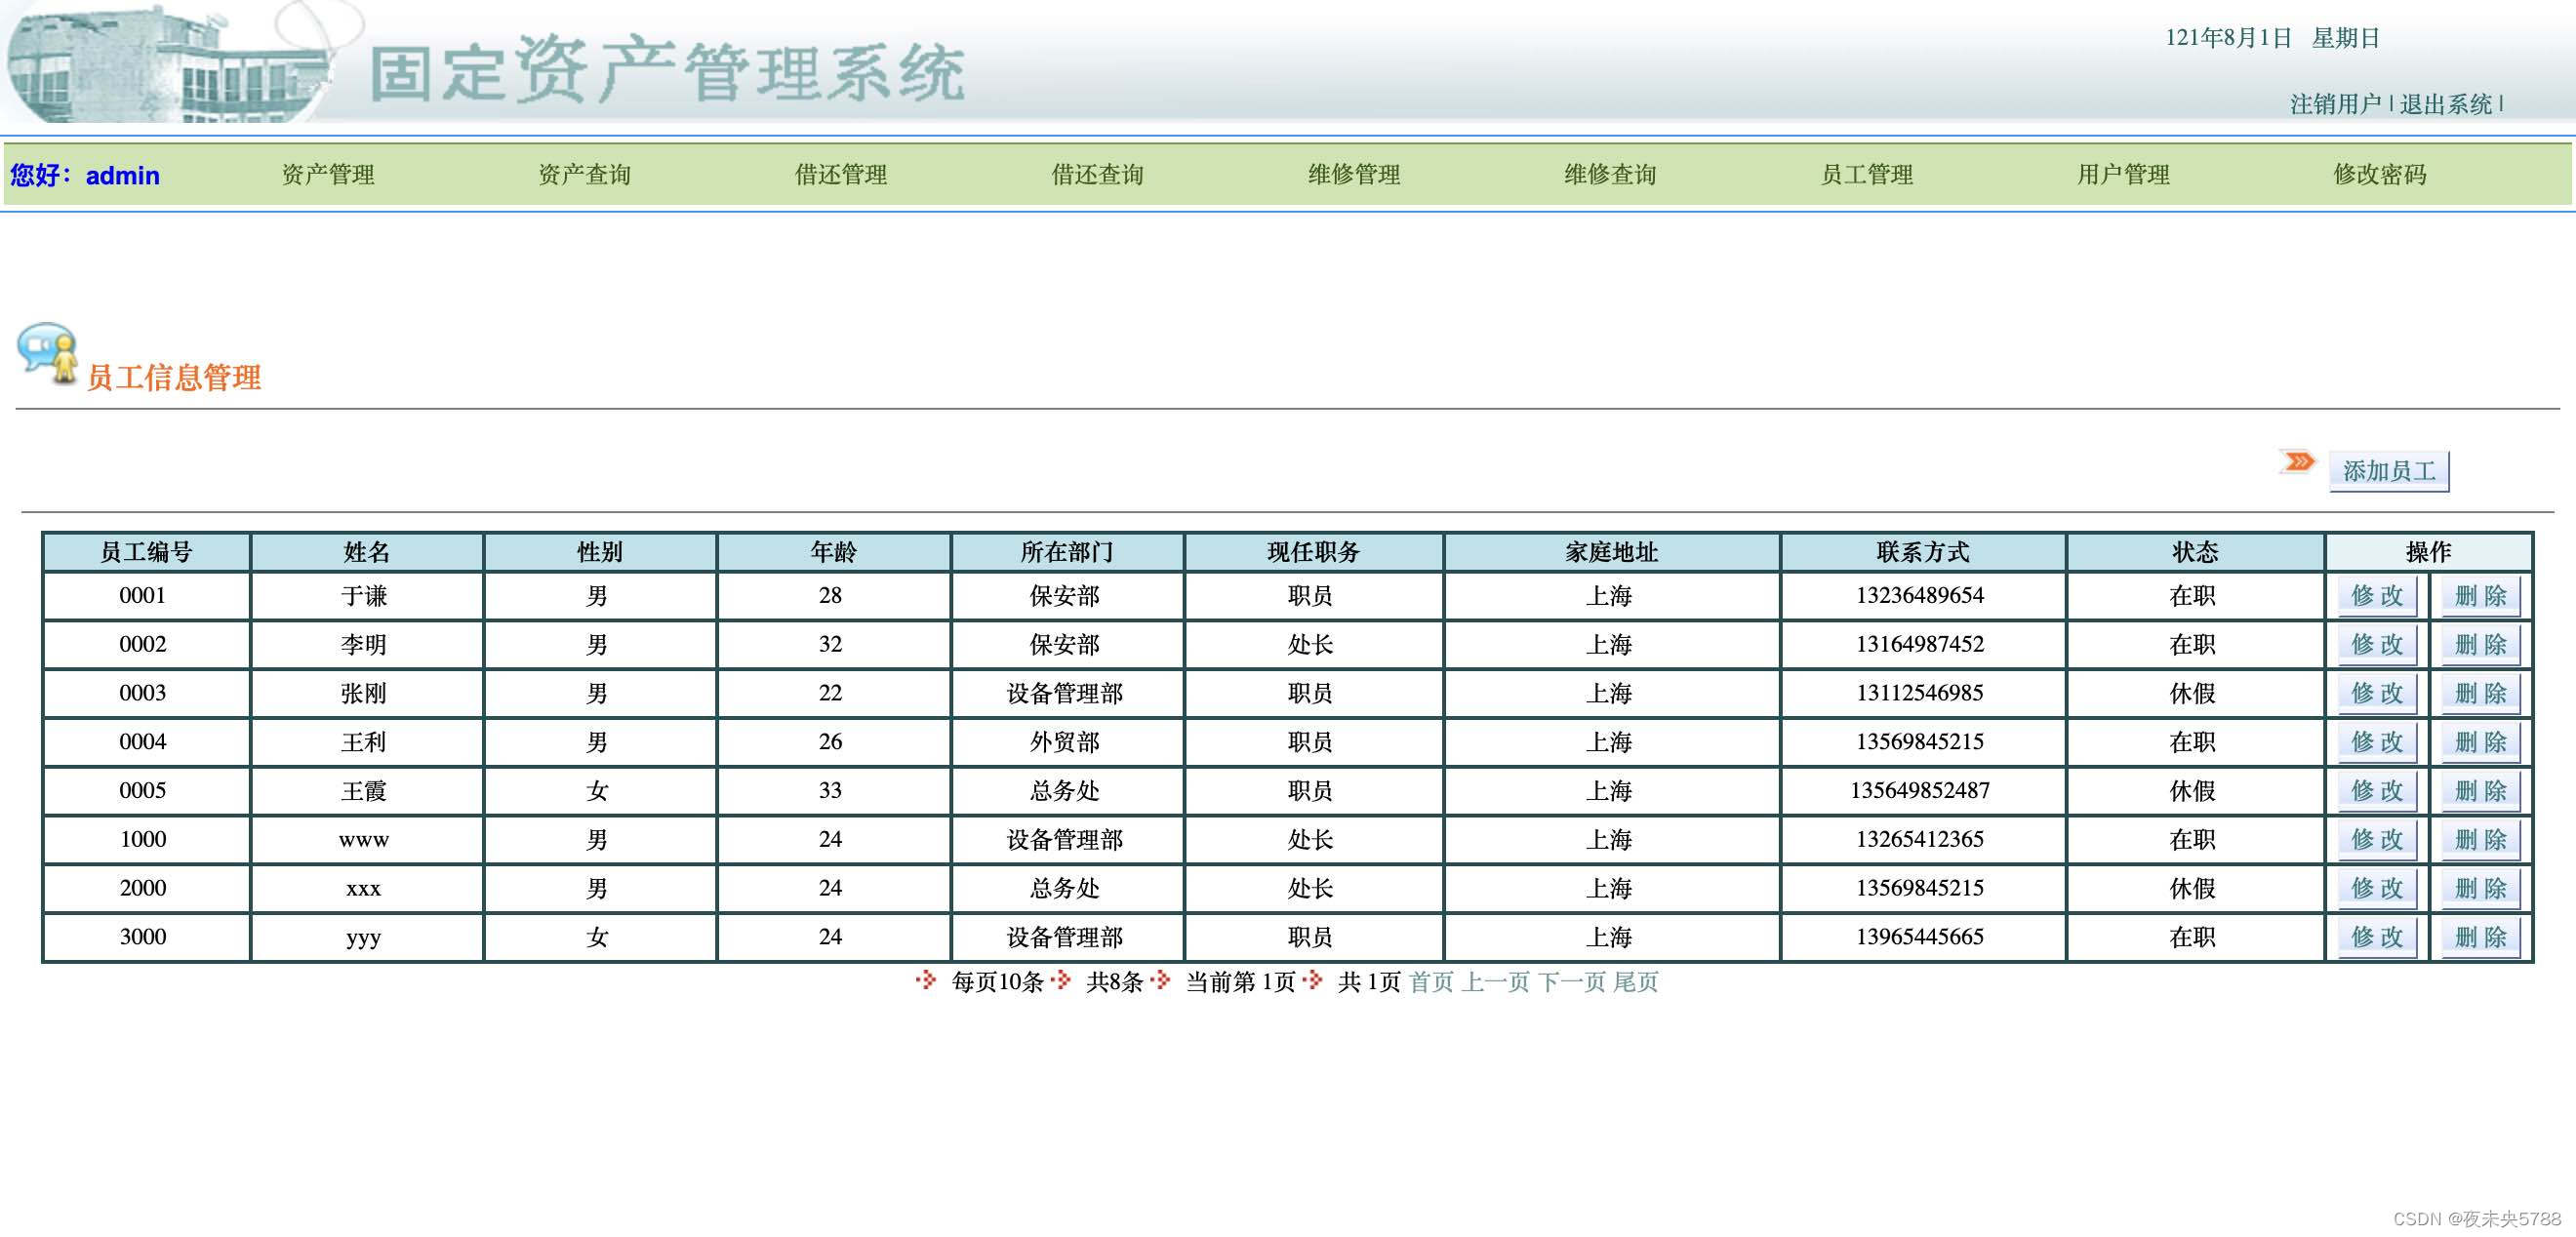Click red arrow icon before 当前第1页
This screenshot has width=2576, height=1237.
tap(1160, 981)
